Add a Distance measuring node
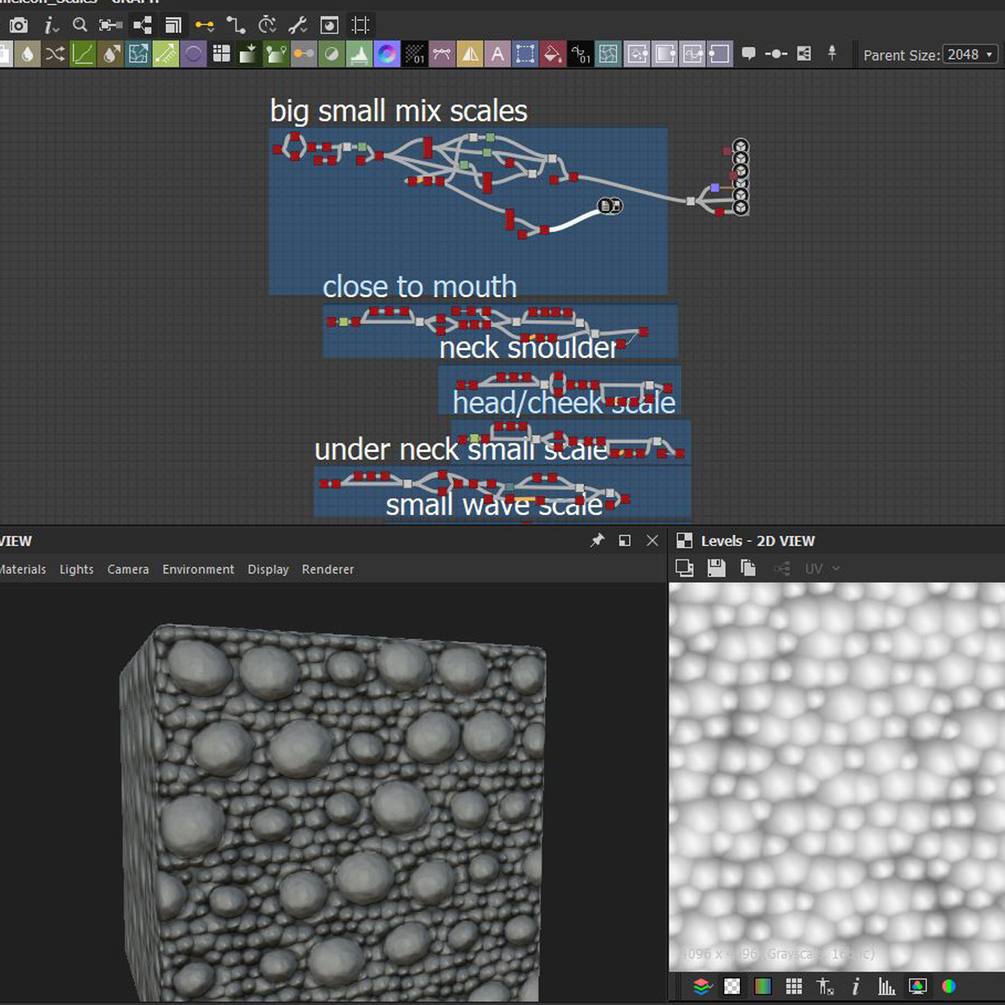1005x1005 pixels. (165, 54)
